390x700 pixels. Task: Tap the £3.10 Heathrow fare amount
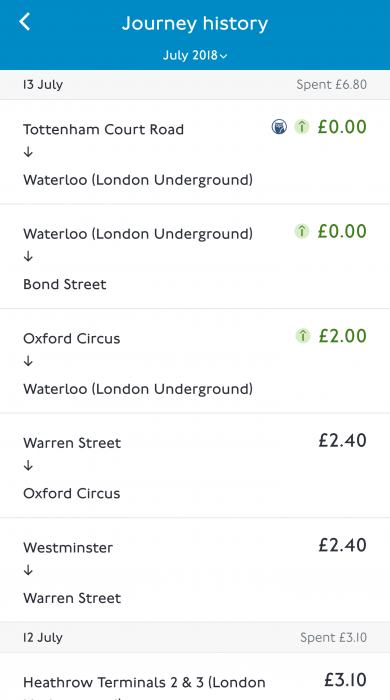(345, 680)
